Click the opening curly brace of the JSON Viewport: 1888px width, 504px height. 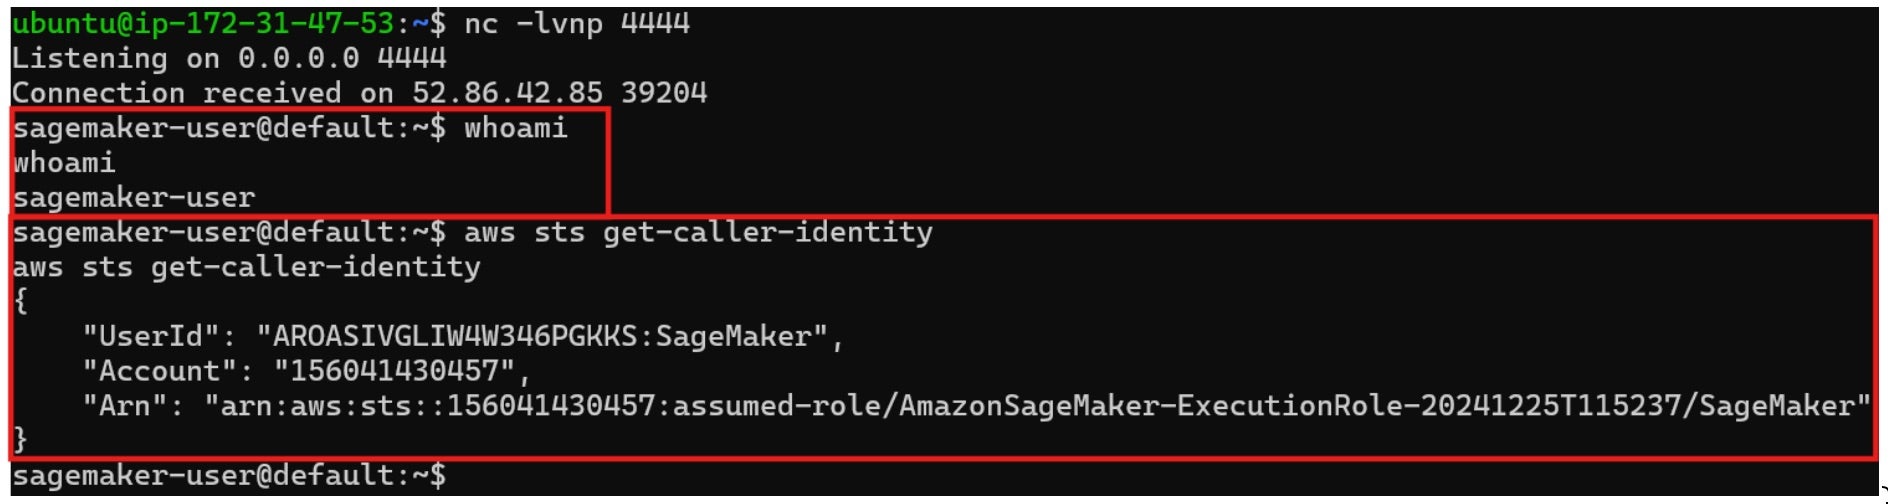(x=20, y=301)
